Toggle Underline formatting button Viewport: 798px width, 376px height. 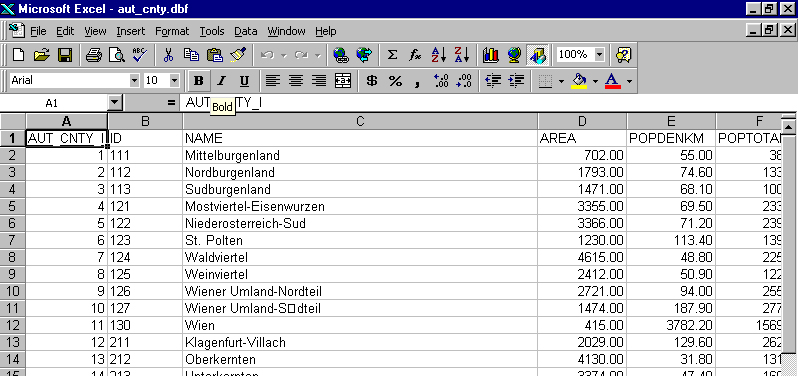pos(244,80)
